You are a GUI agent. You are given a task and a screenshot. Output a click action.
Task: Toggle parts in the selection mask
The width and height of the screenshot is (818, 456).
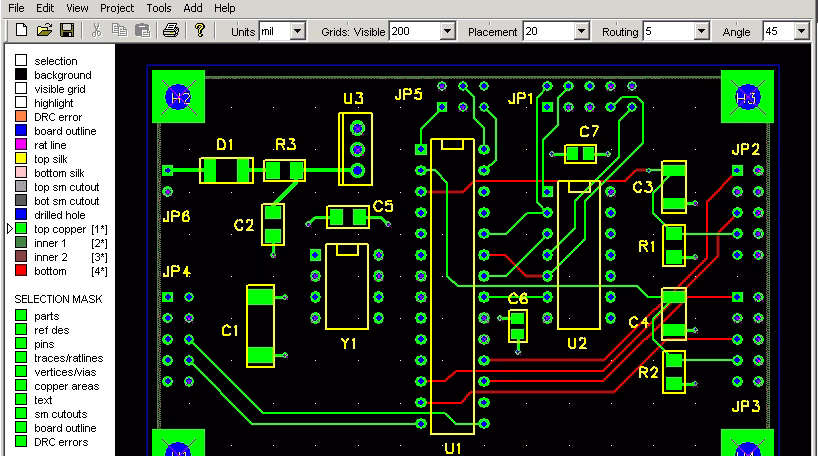(x=21, y=315)
